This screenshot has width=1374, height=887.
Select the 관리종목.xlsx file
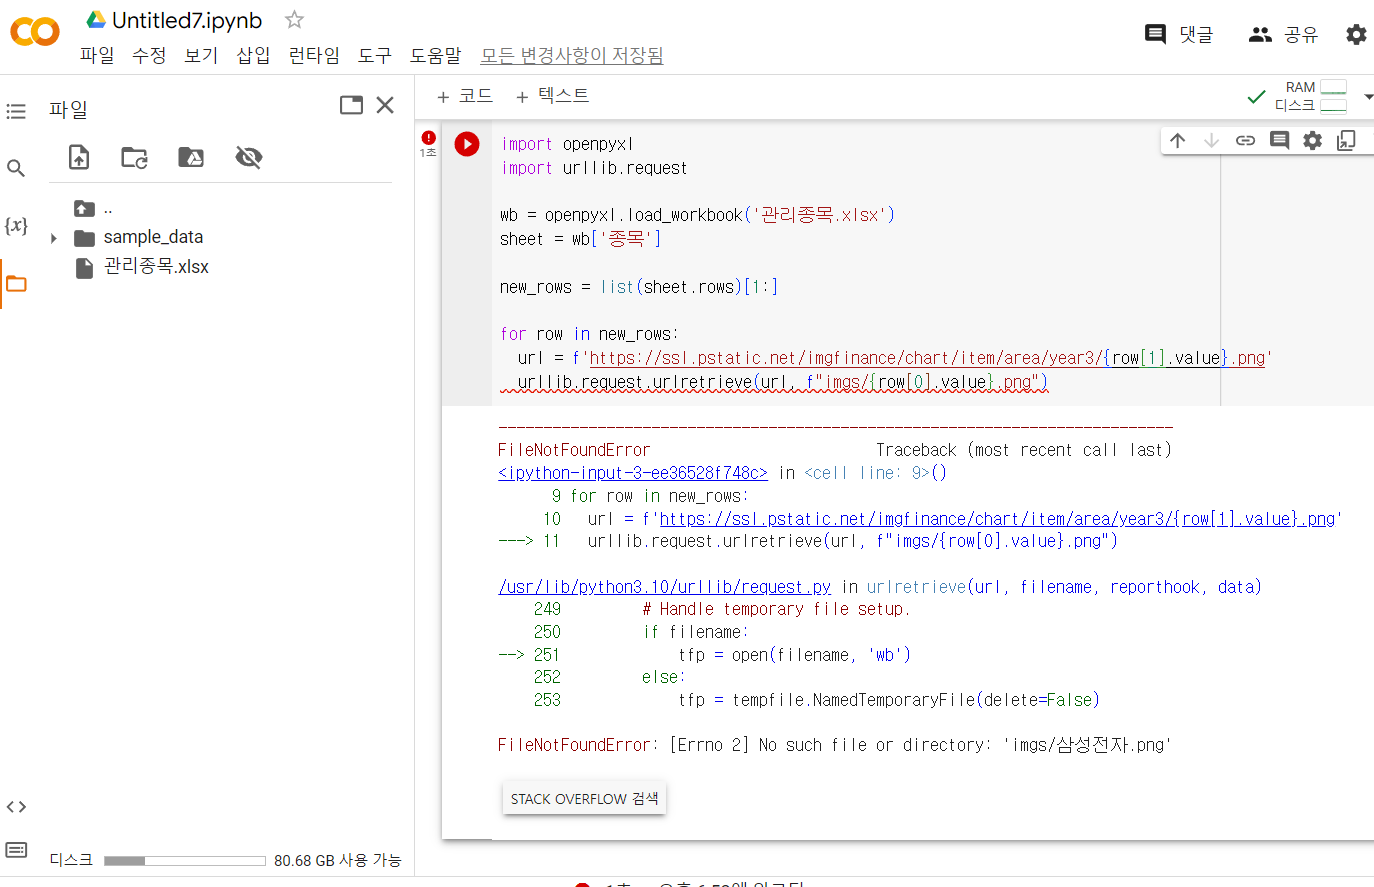point(156,267)
